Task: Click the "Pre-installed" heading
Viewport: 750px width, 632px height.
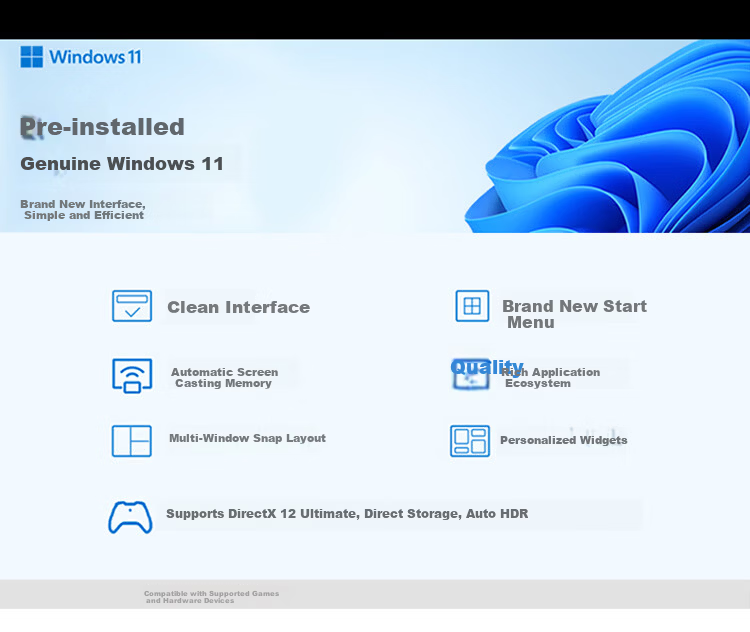Action: [102, 127]
